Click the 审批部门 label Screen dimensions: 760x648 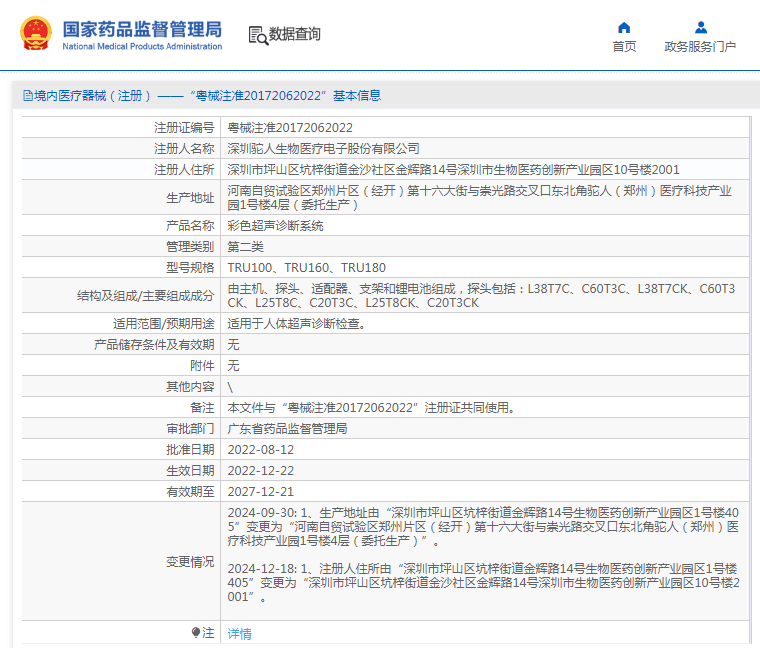click(190, 428)
